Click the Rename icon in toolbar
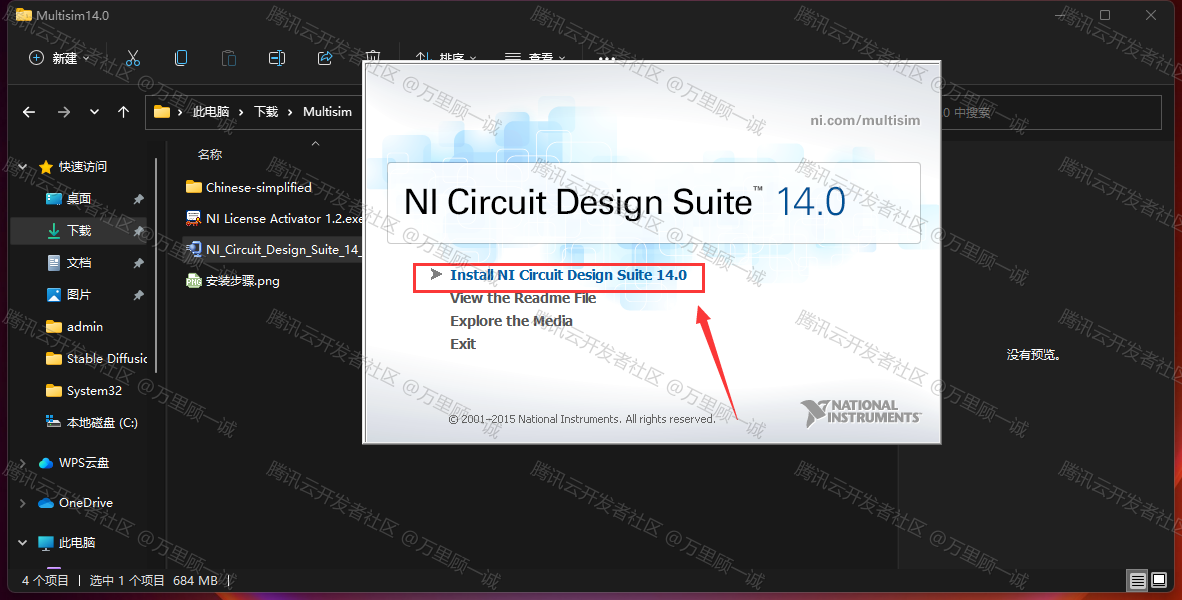This screenshot has width=1182, height=600. coord(277,58)
